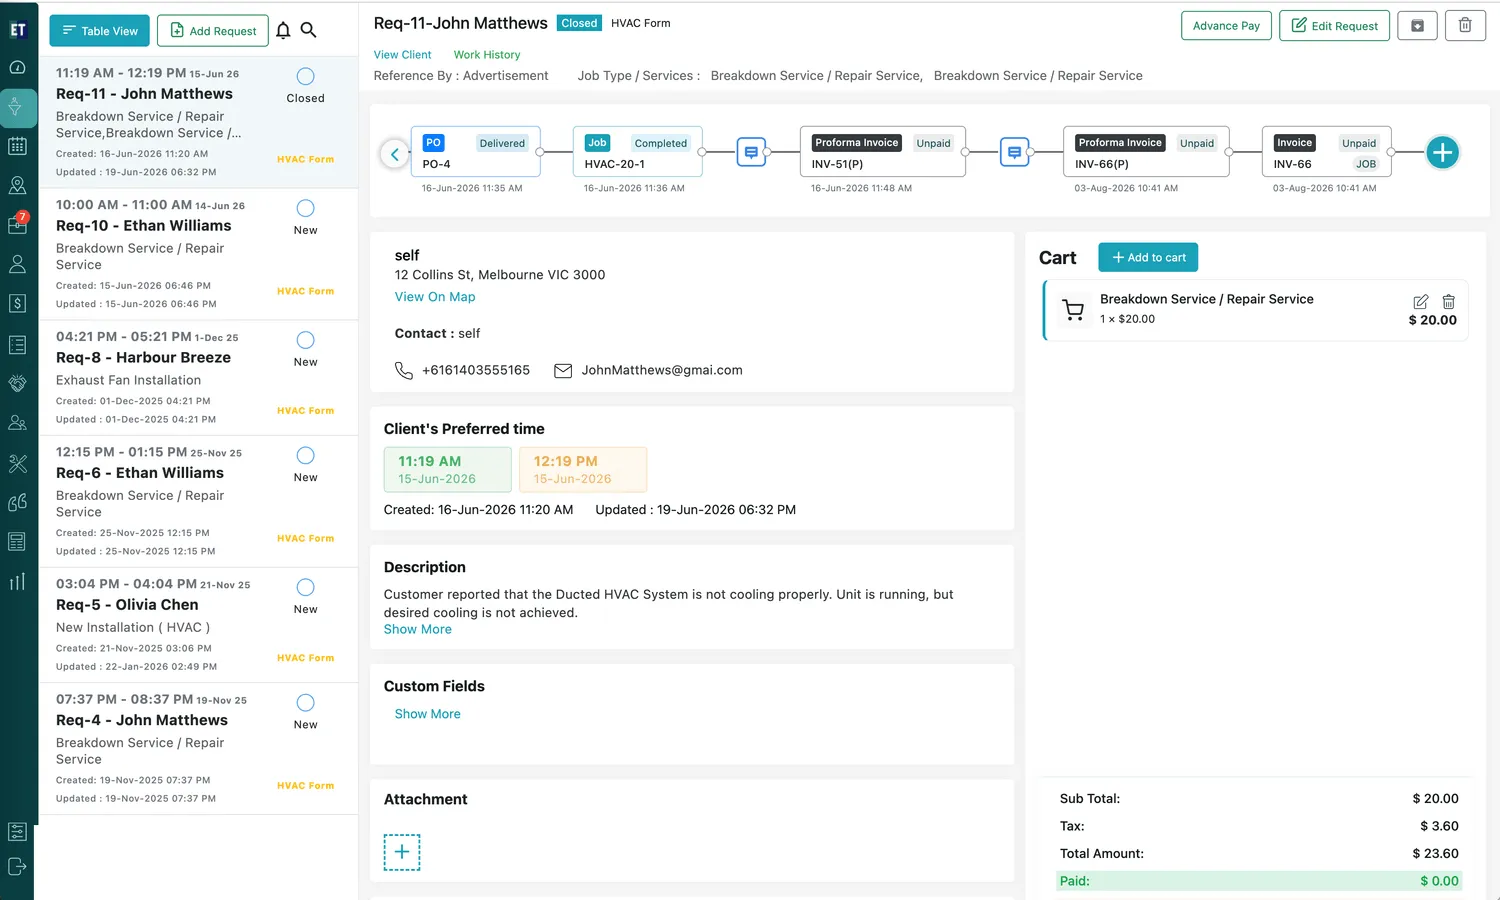Open the calendar icon in sidebar
This screenshot has width=1500, height=900.
tap(17, 146)
